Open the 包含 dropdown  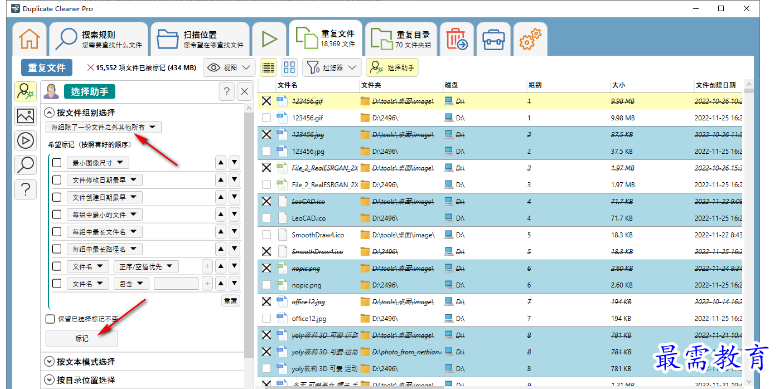130,283
